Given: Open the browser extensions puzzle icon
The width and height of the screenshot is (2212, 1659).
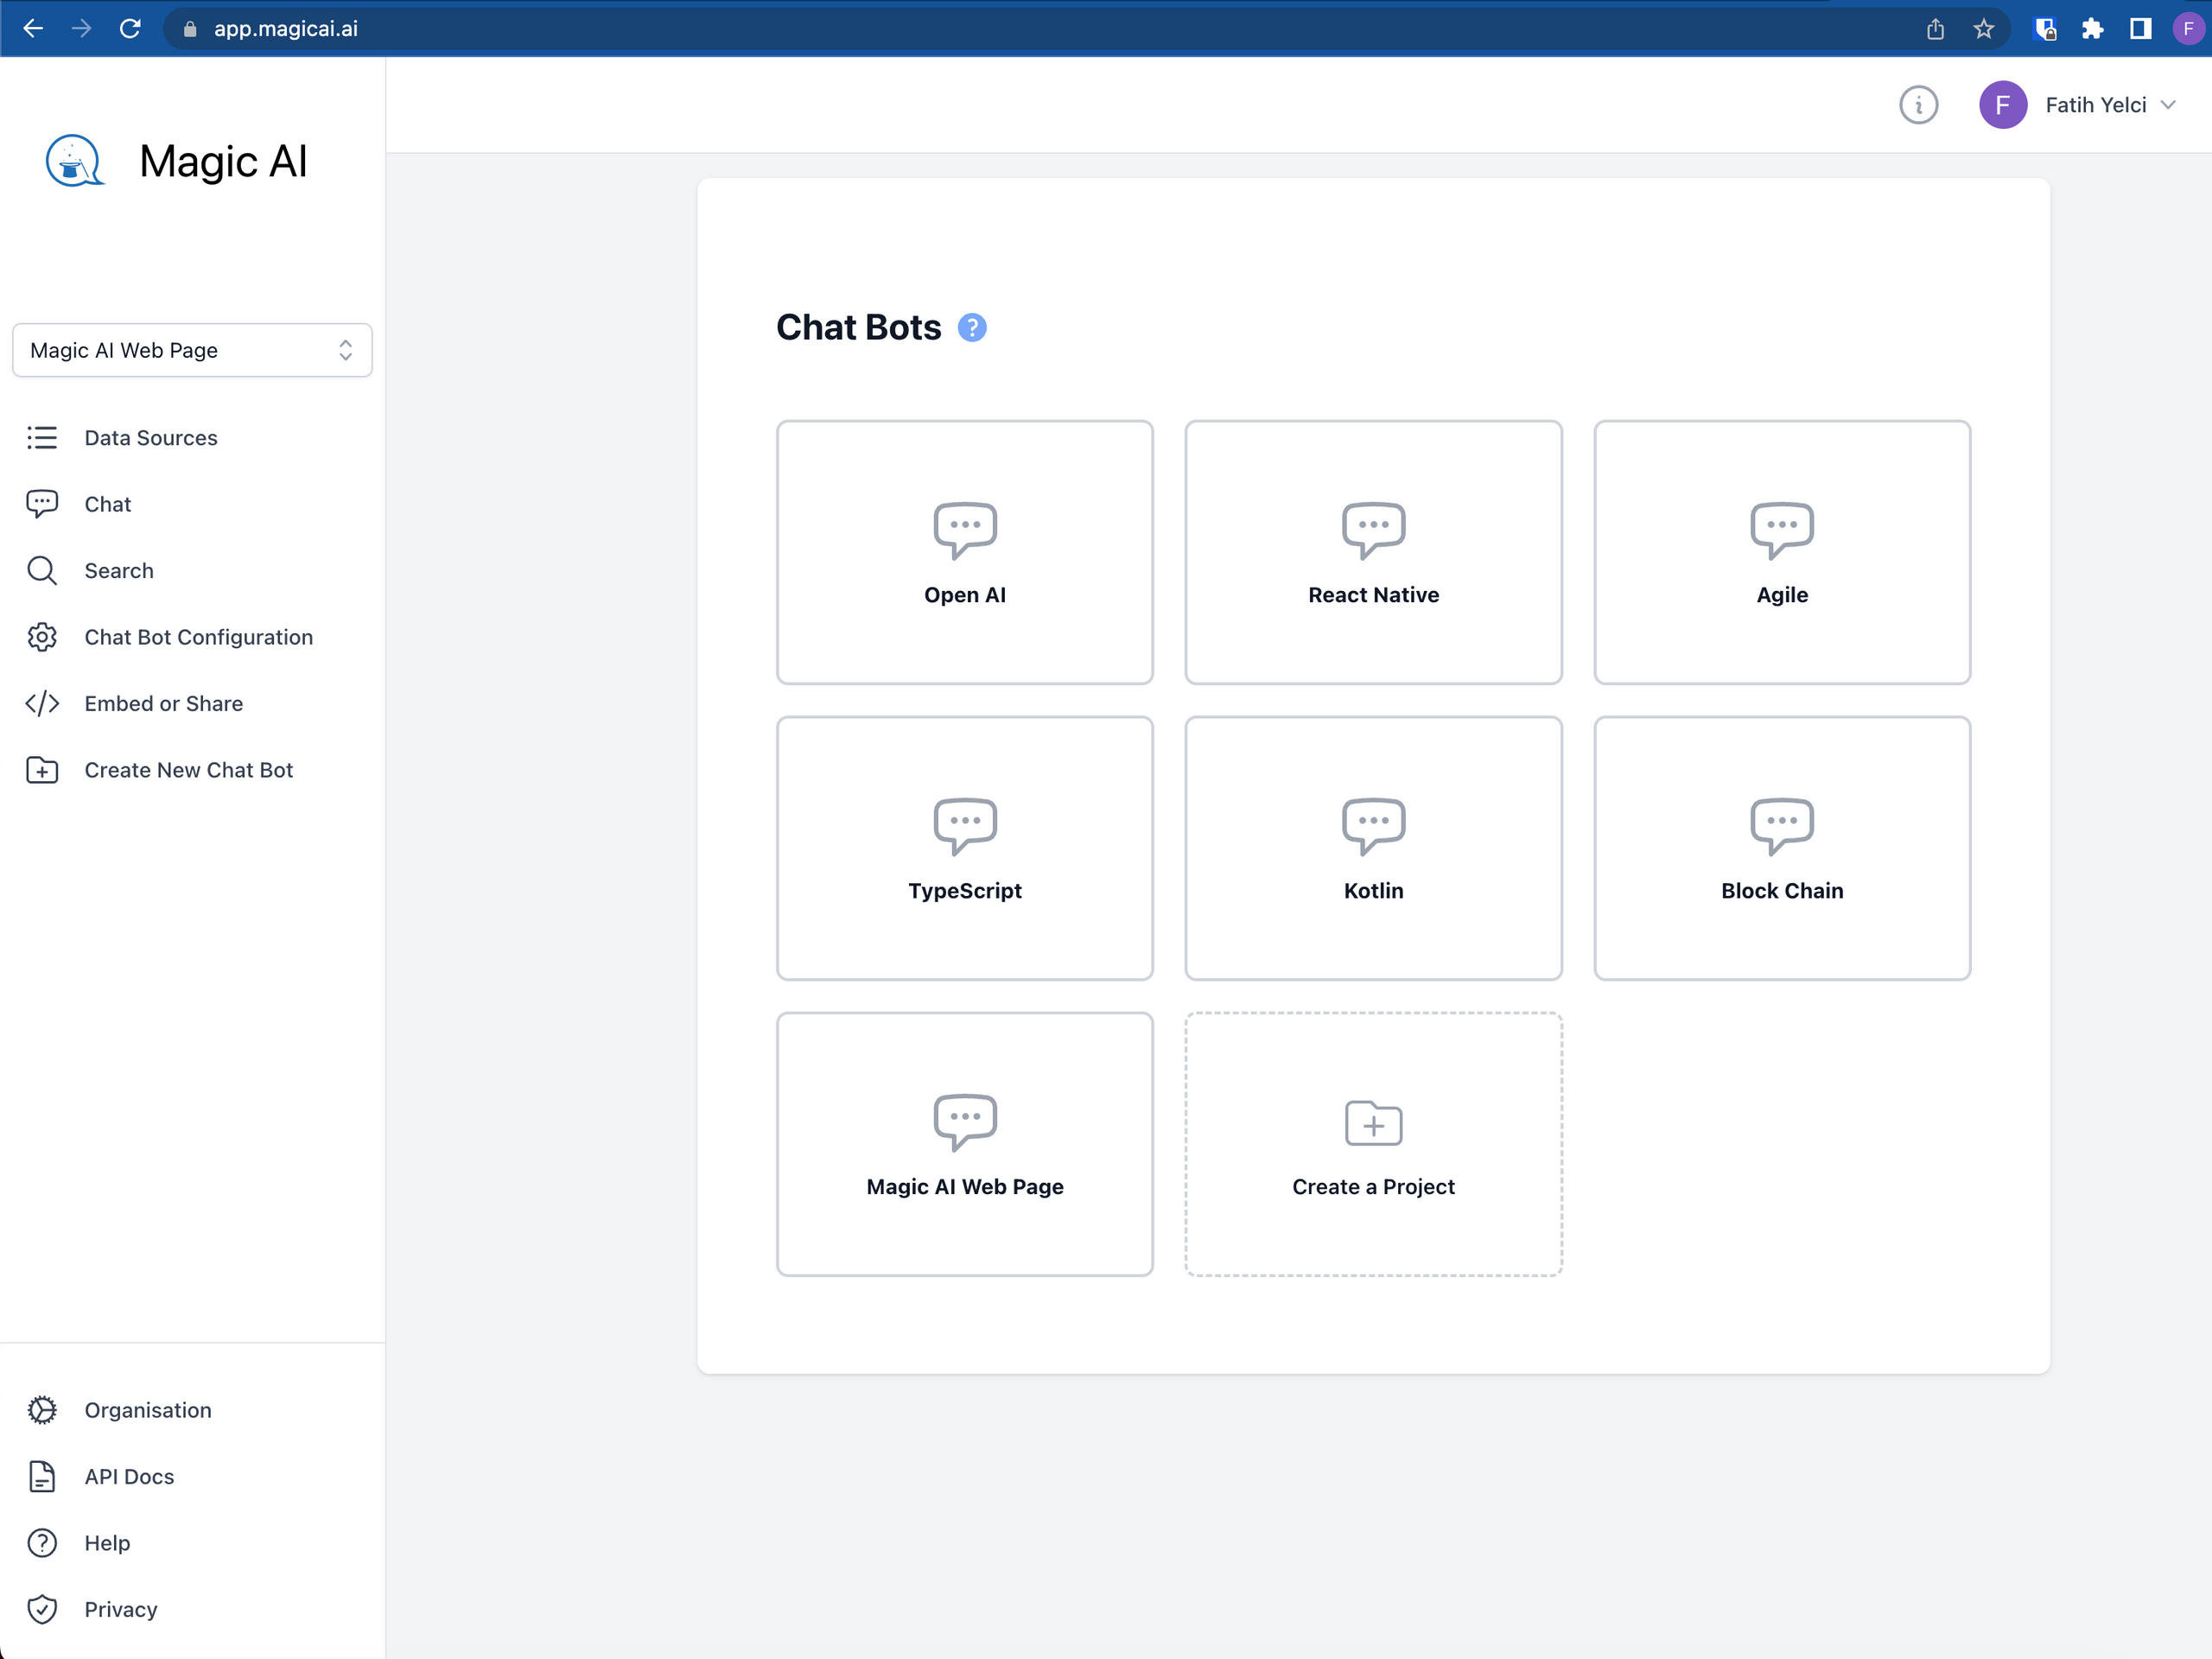Looking at the screenshot, I should point(2092,28).
